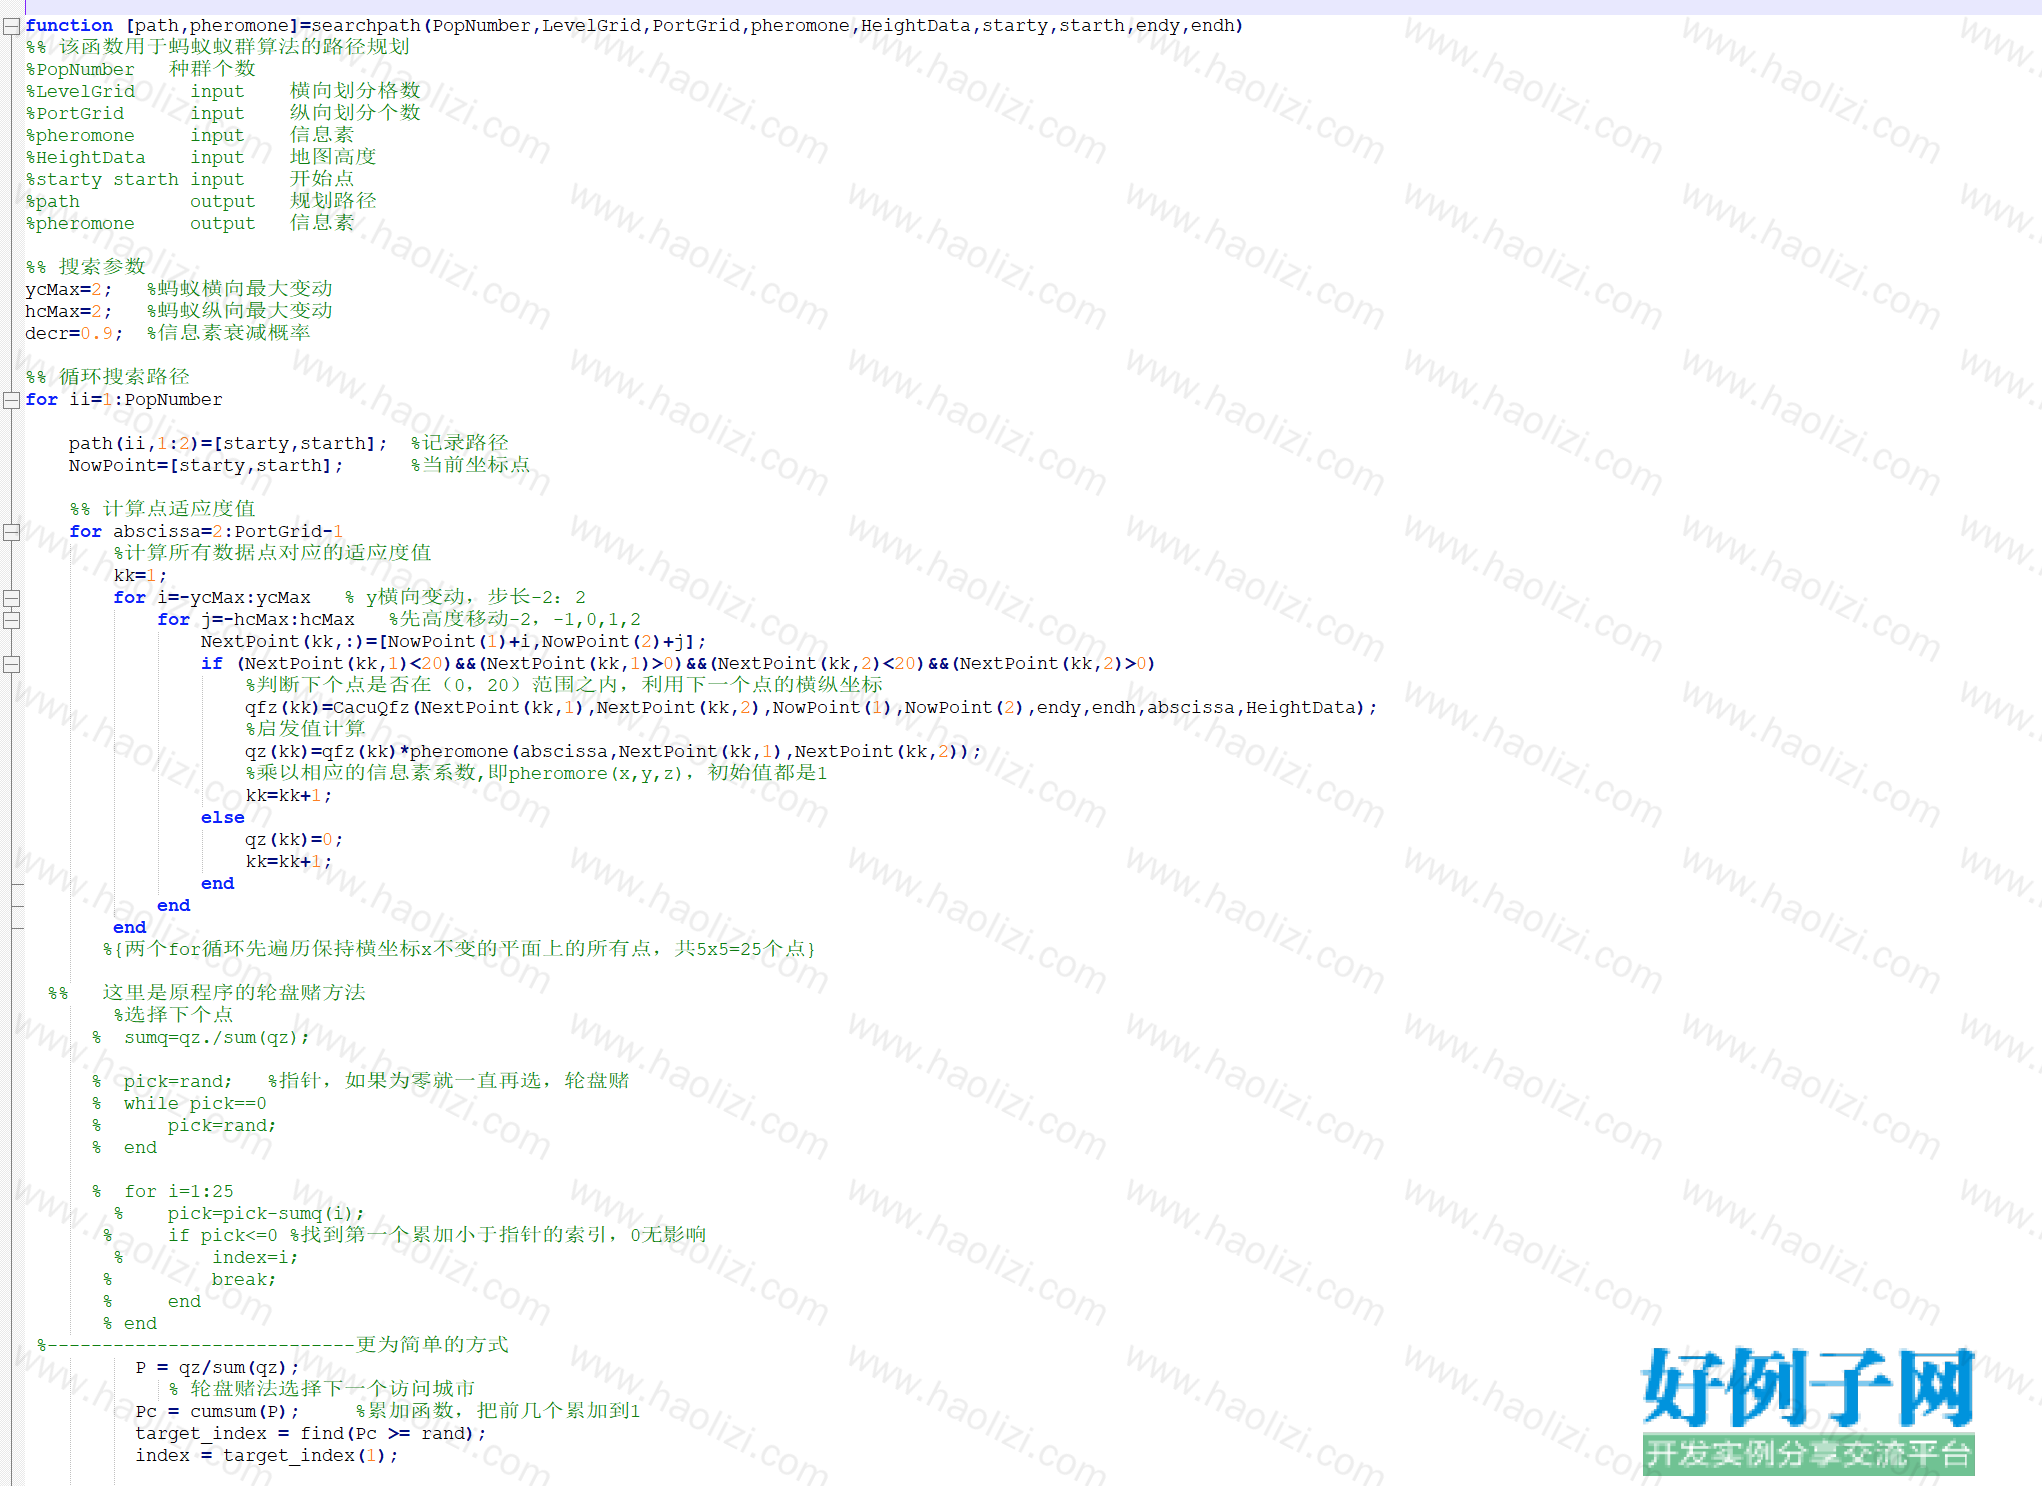Collapse the 'for ii=1:PopNumber' loop fold

[12, 400]
